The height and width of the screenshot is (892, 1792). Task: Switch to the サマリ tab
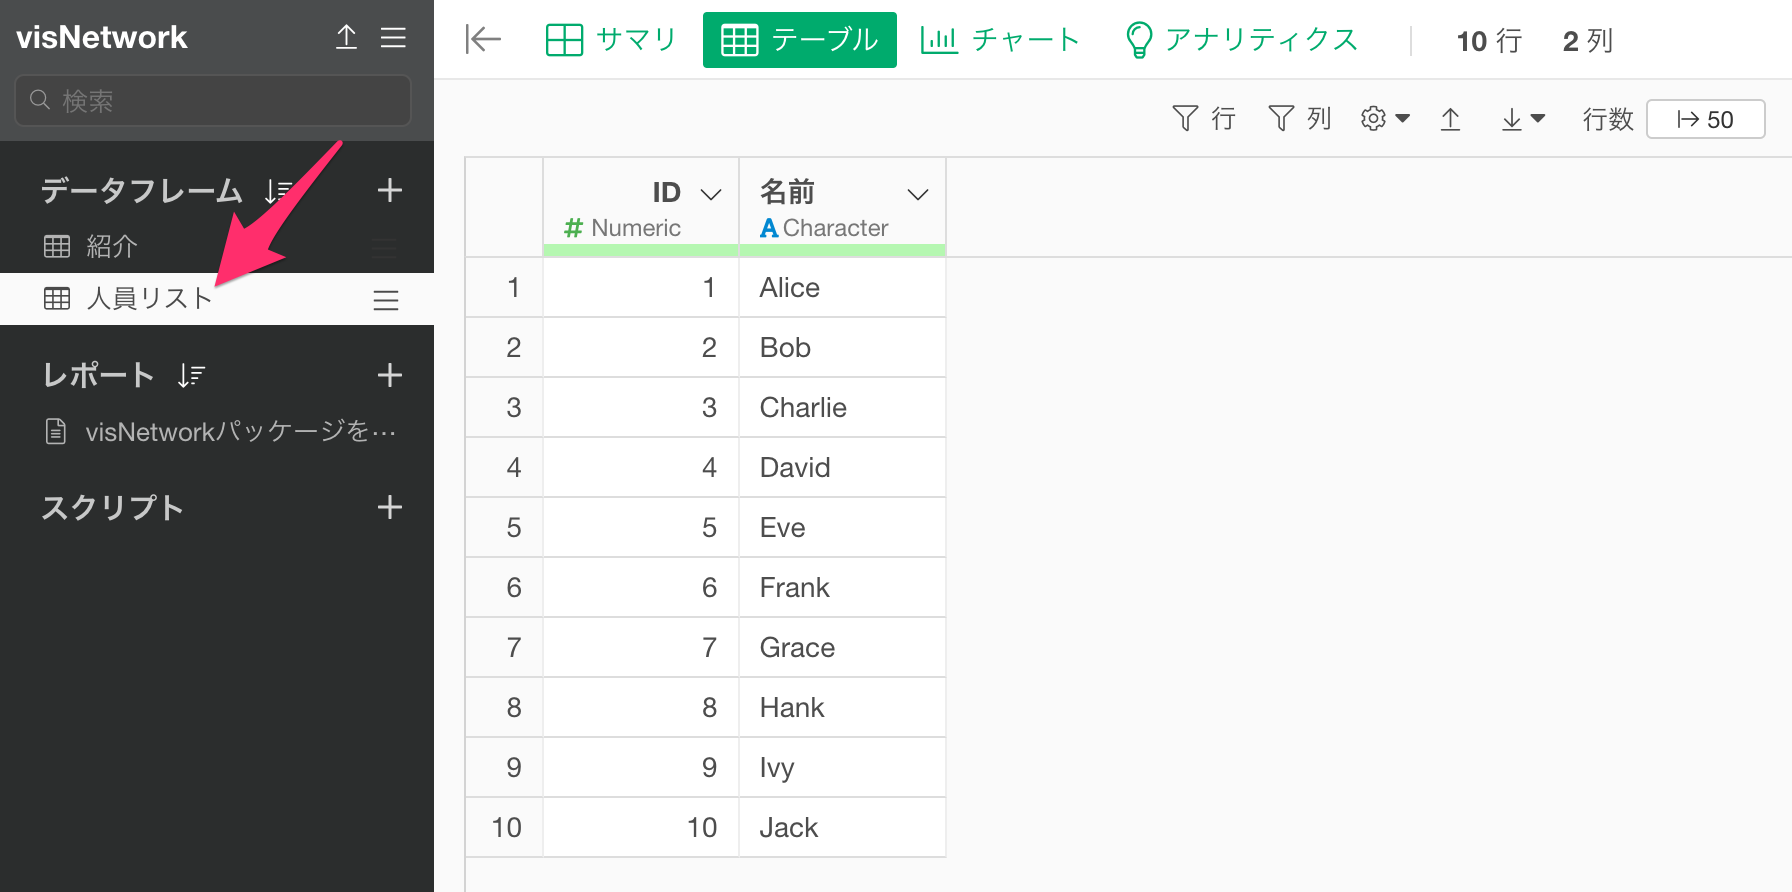pyautogui.click(x=611, y=40)
